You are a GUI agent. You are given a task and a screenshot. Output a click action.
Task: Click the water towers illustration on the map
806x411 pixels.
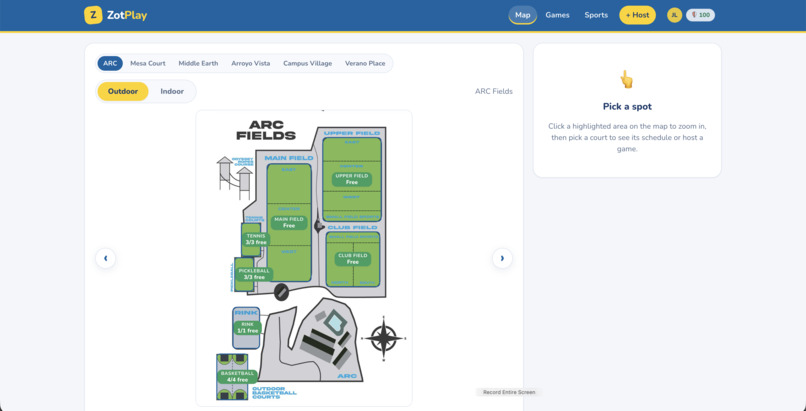tap(234, 178)
